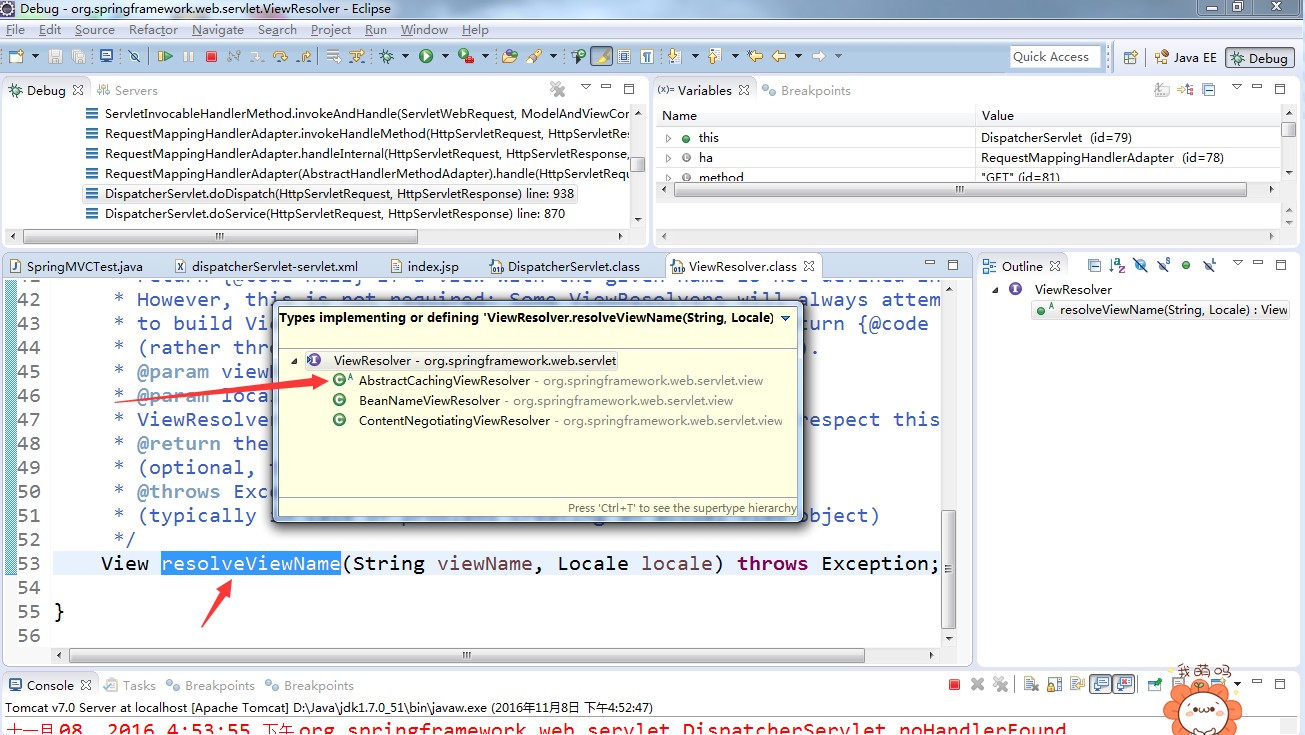
Task: Select the Debug perspective button
Action: pyautogui.click(x=1259, y=58)
